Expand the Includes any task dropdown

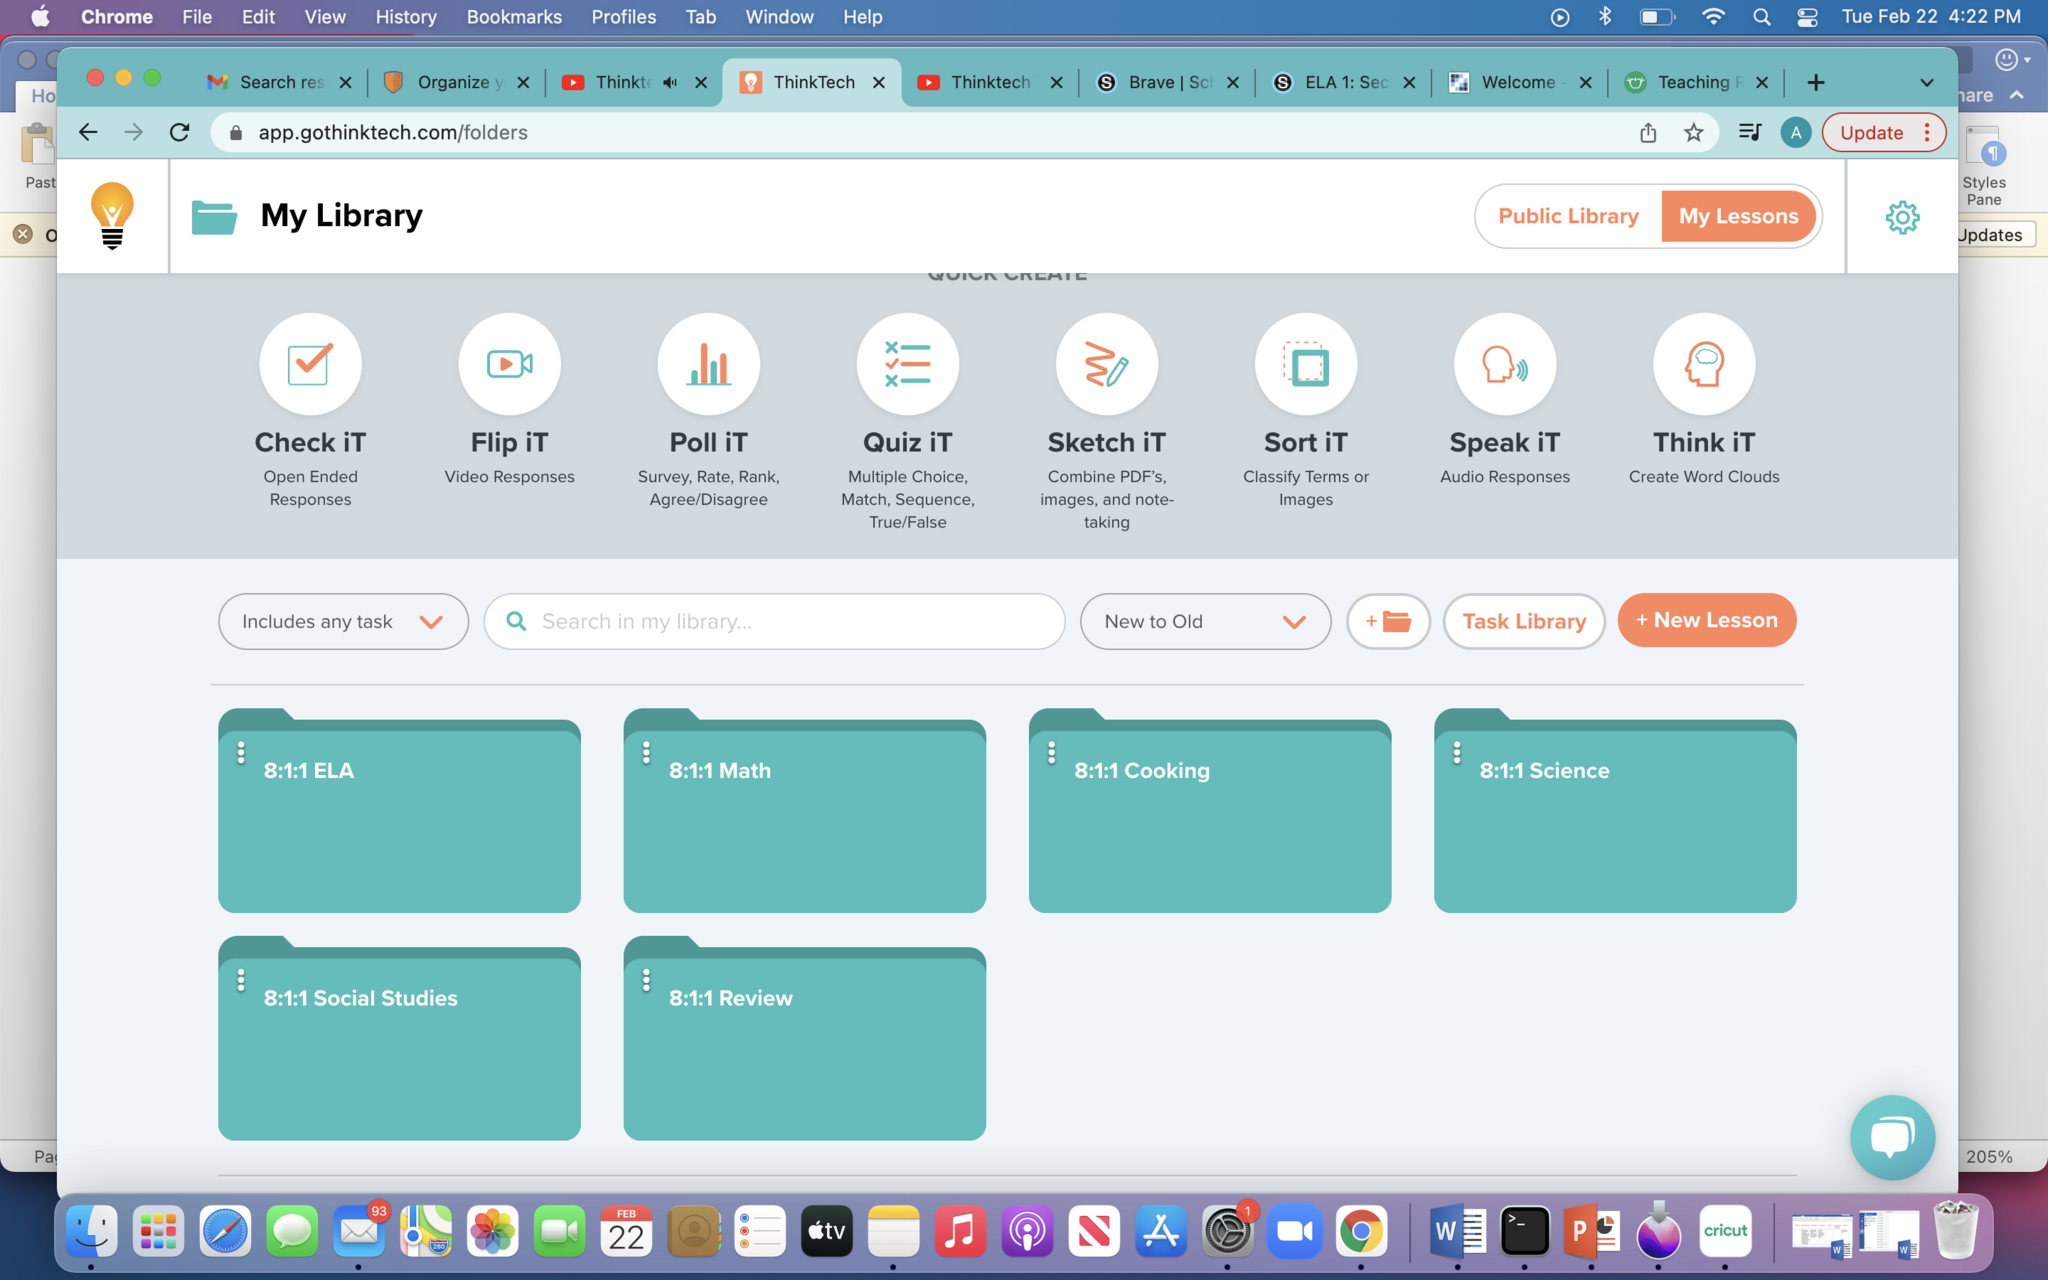pyautogui.click(x=343, y=621)
